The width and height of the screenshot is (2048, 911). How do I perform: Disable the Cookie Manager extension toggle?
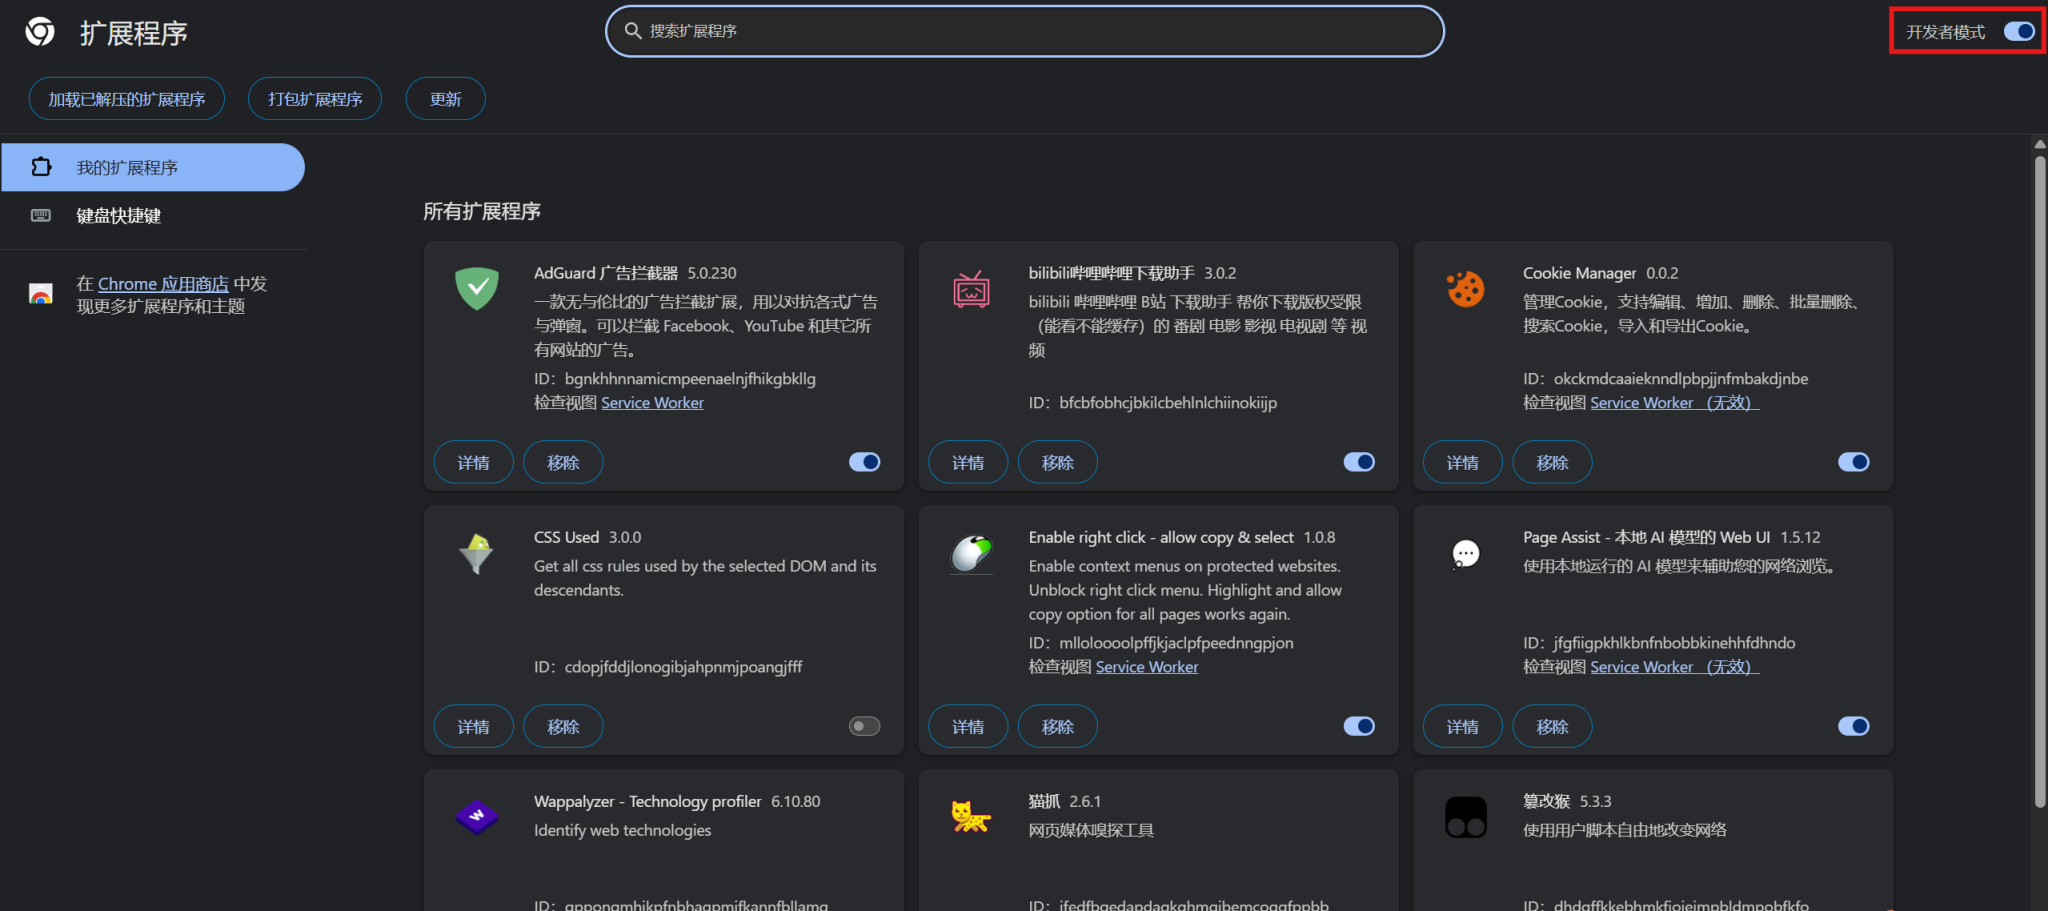(1852, 462)
